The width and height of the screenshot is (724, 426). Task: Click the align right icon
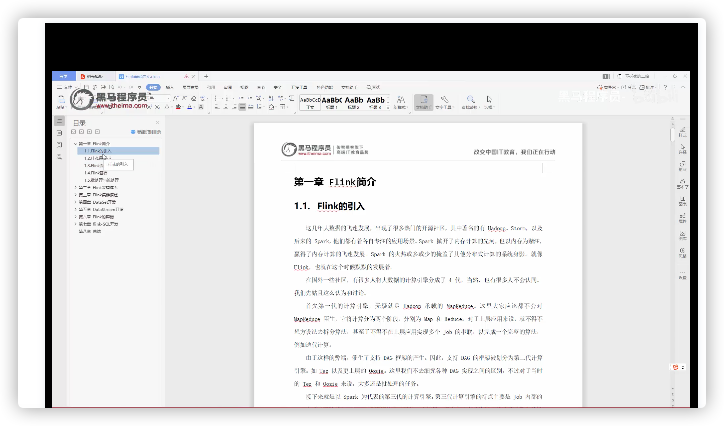click(x=234, y=107)
